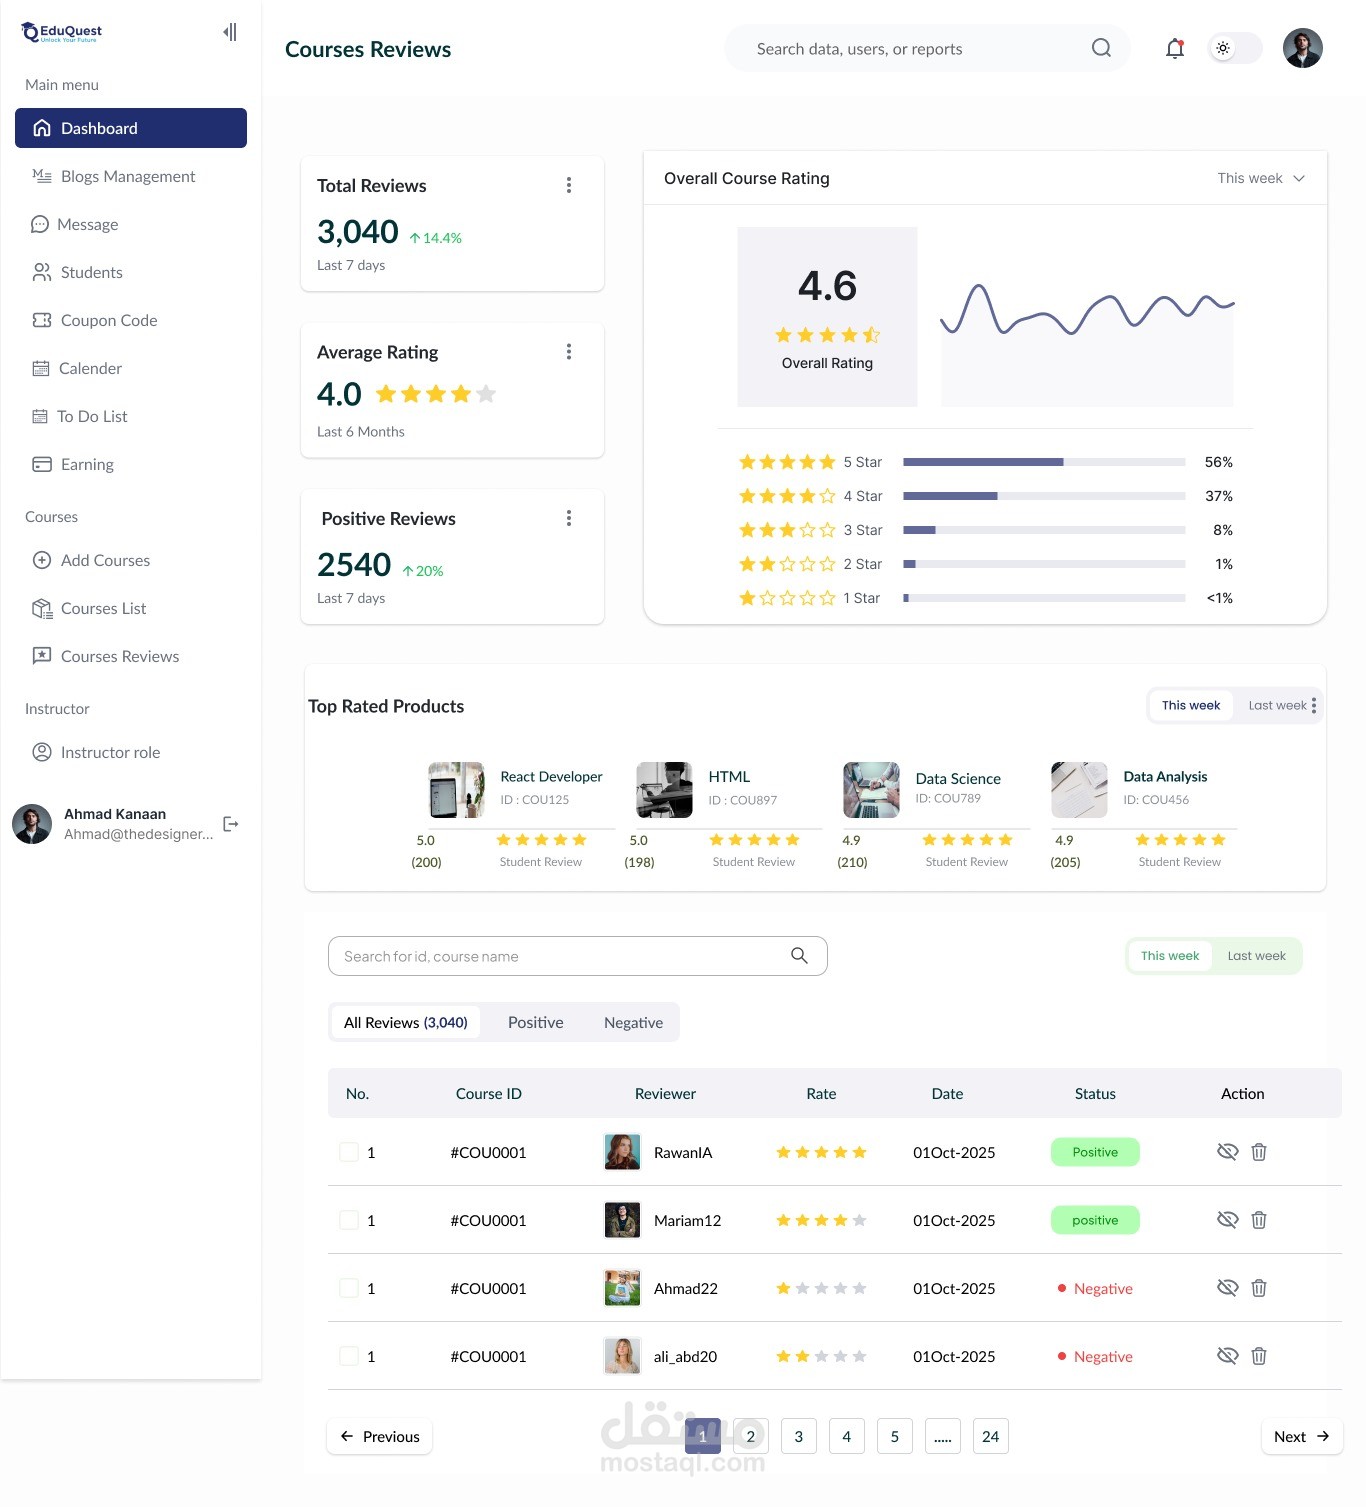Screen dimensions: 1366x1507
Task: Check the box for RawanIA's review row
Action: pyautogui.click(x=349, y=1152)
